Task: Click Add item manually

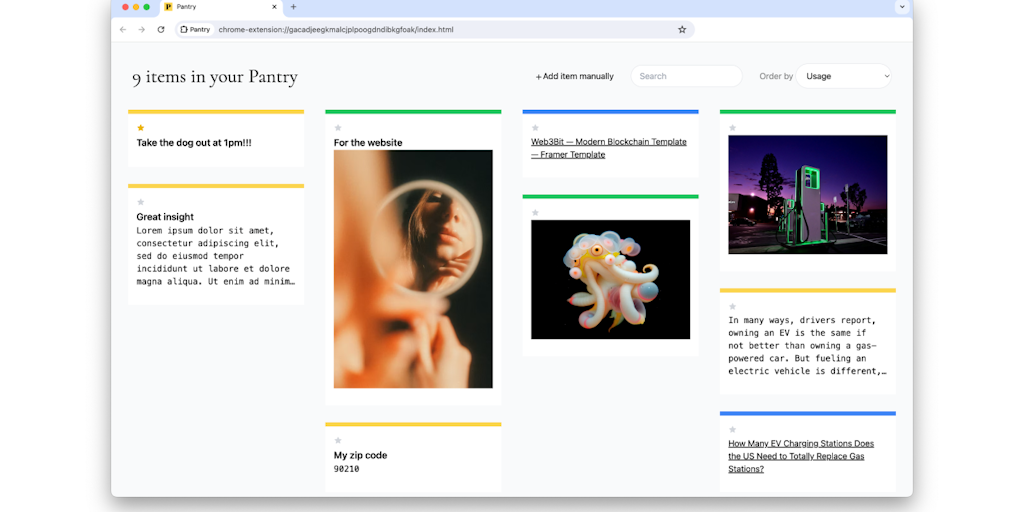Action: pyautogui.click(x=574, y=76)
